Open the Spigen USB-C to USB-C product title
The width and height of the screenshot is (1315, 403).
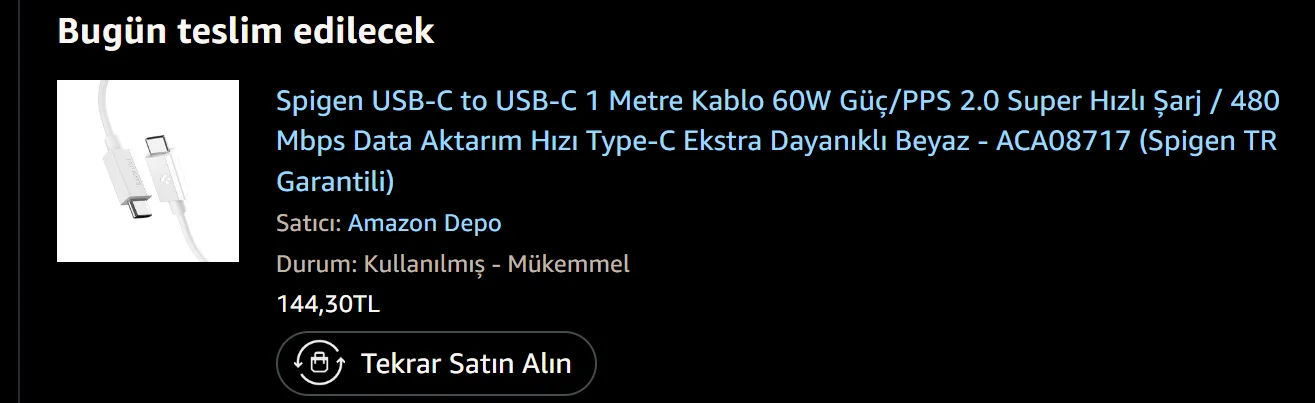778,141
